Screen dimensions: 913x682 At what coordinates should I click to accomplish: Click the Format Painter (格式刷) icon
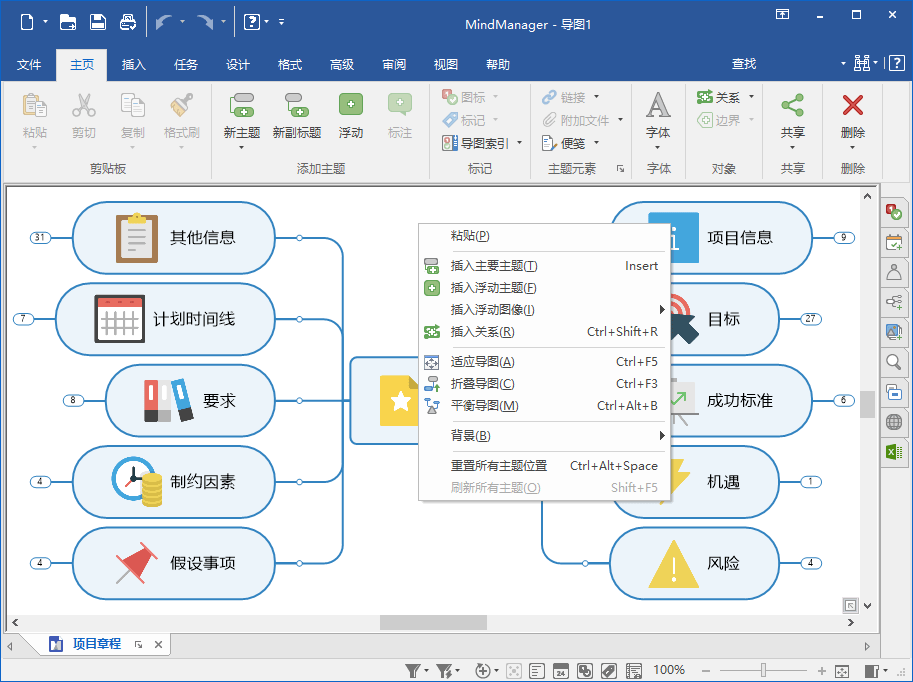(x=182, y=105)
